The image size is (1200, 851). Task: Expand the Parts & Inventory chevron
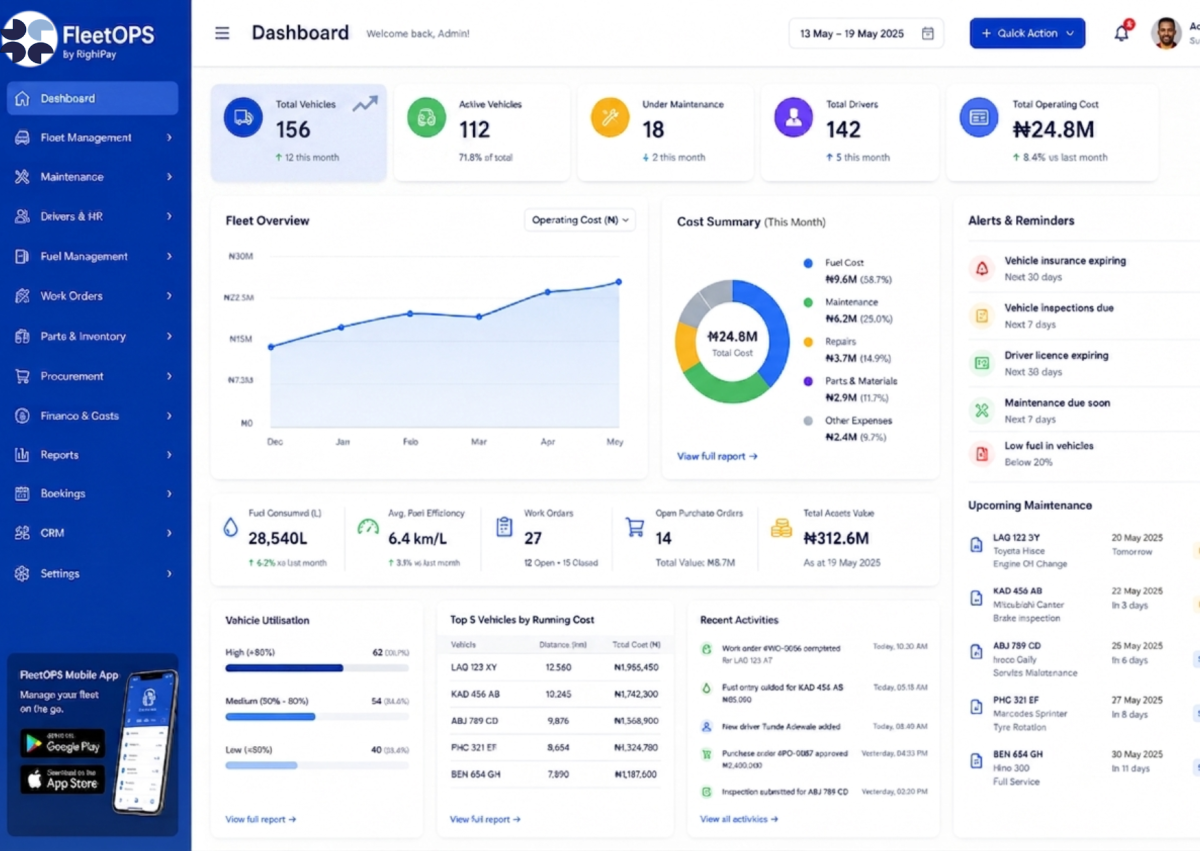click(x=169, y=337)
